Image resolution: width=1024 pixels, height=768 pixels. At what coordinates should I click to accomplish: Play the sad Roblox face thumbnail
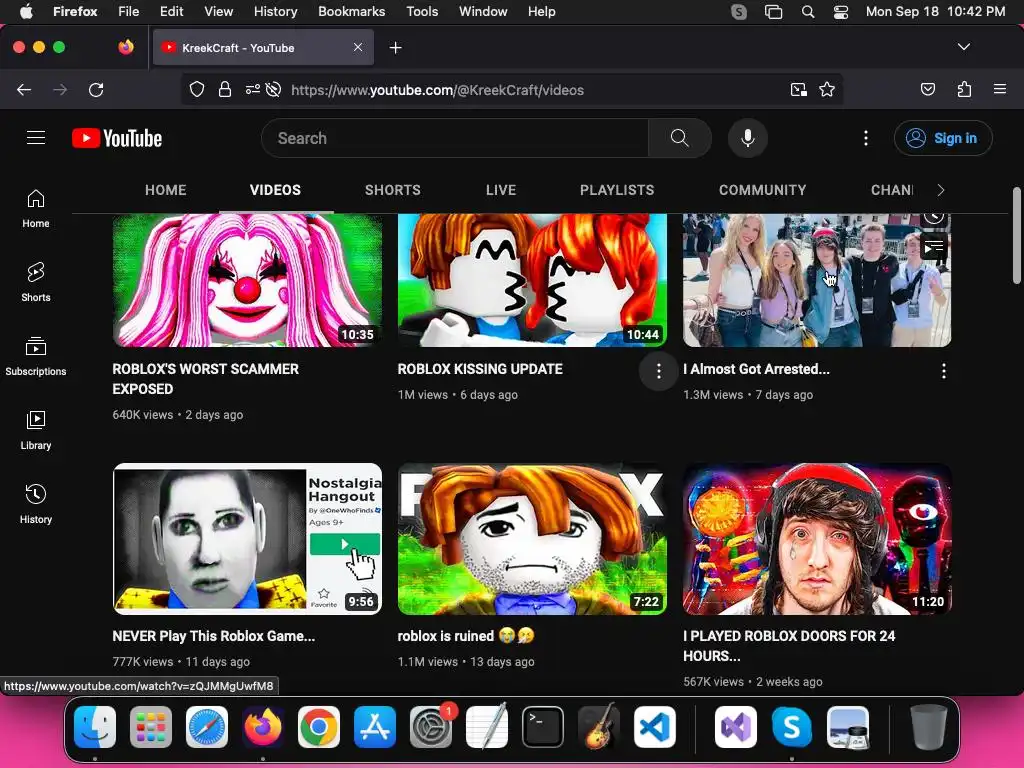point(532,539)
